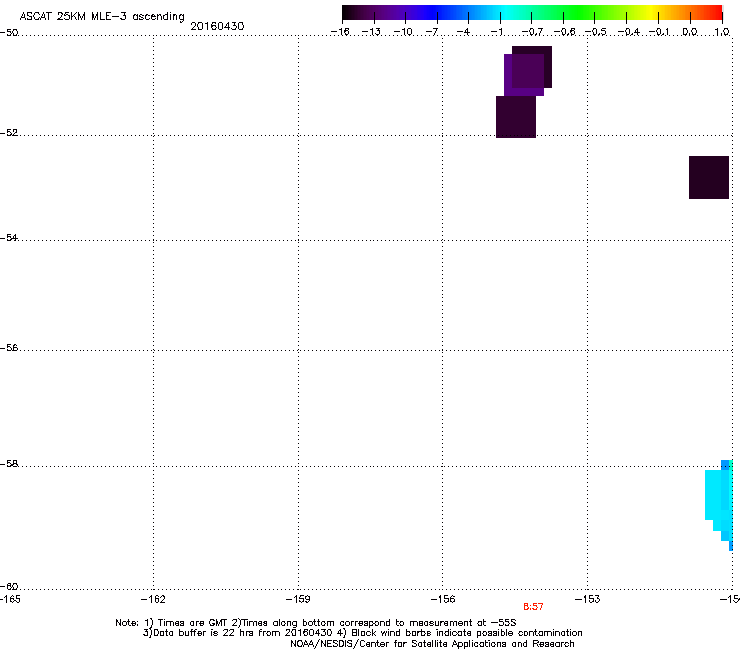Select the date label 20160430 under the title
The width and height of the screenshot is (740, 650).
pos(217,26)
